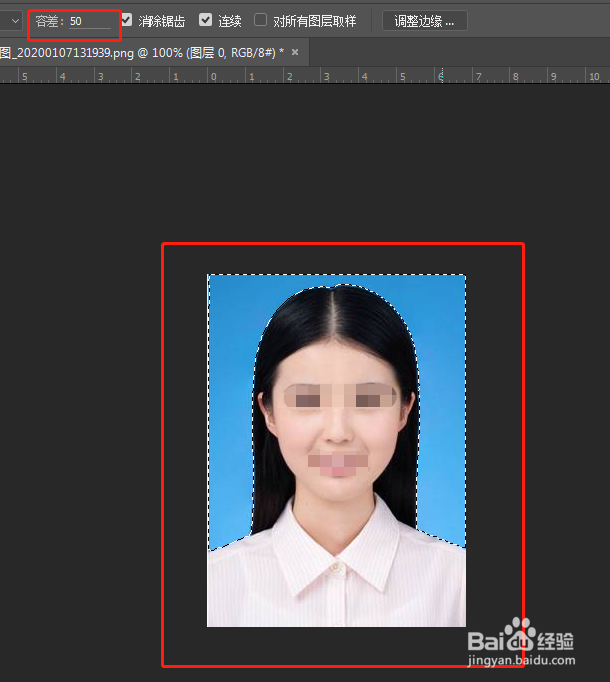Image resolution: width=610 pixels, height=682 pixels.
Task: Click the horizontal ruler above the canvas
Action: 305,76
